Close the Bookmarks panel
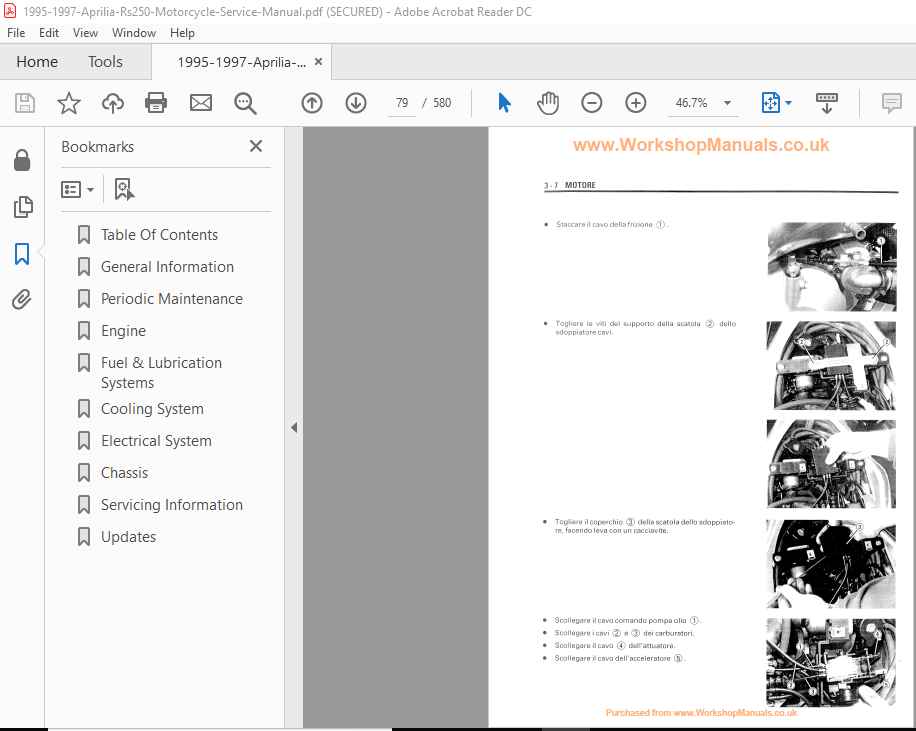The image size is (916, 731). coord(256,146)
